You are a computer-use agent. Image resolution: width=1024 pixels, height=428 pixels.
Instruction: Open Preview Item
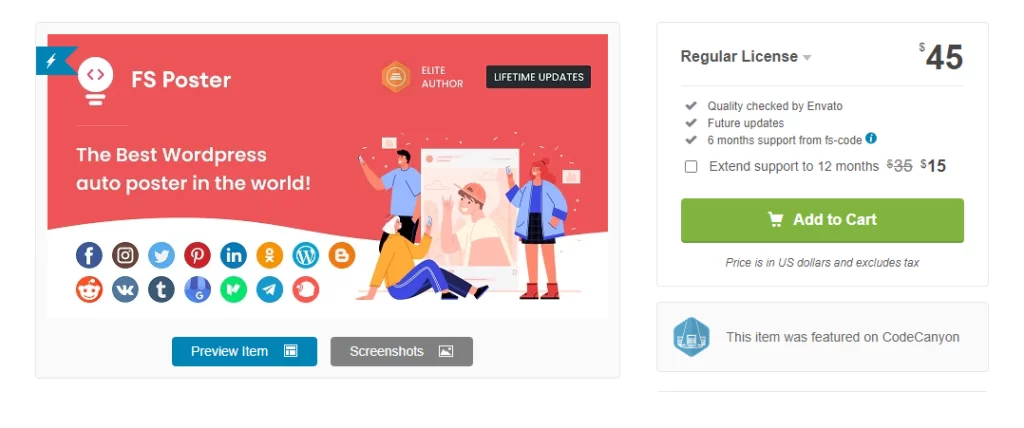tap(244, 352)
